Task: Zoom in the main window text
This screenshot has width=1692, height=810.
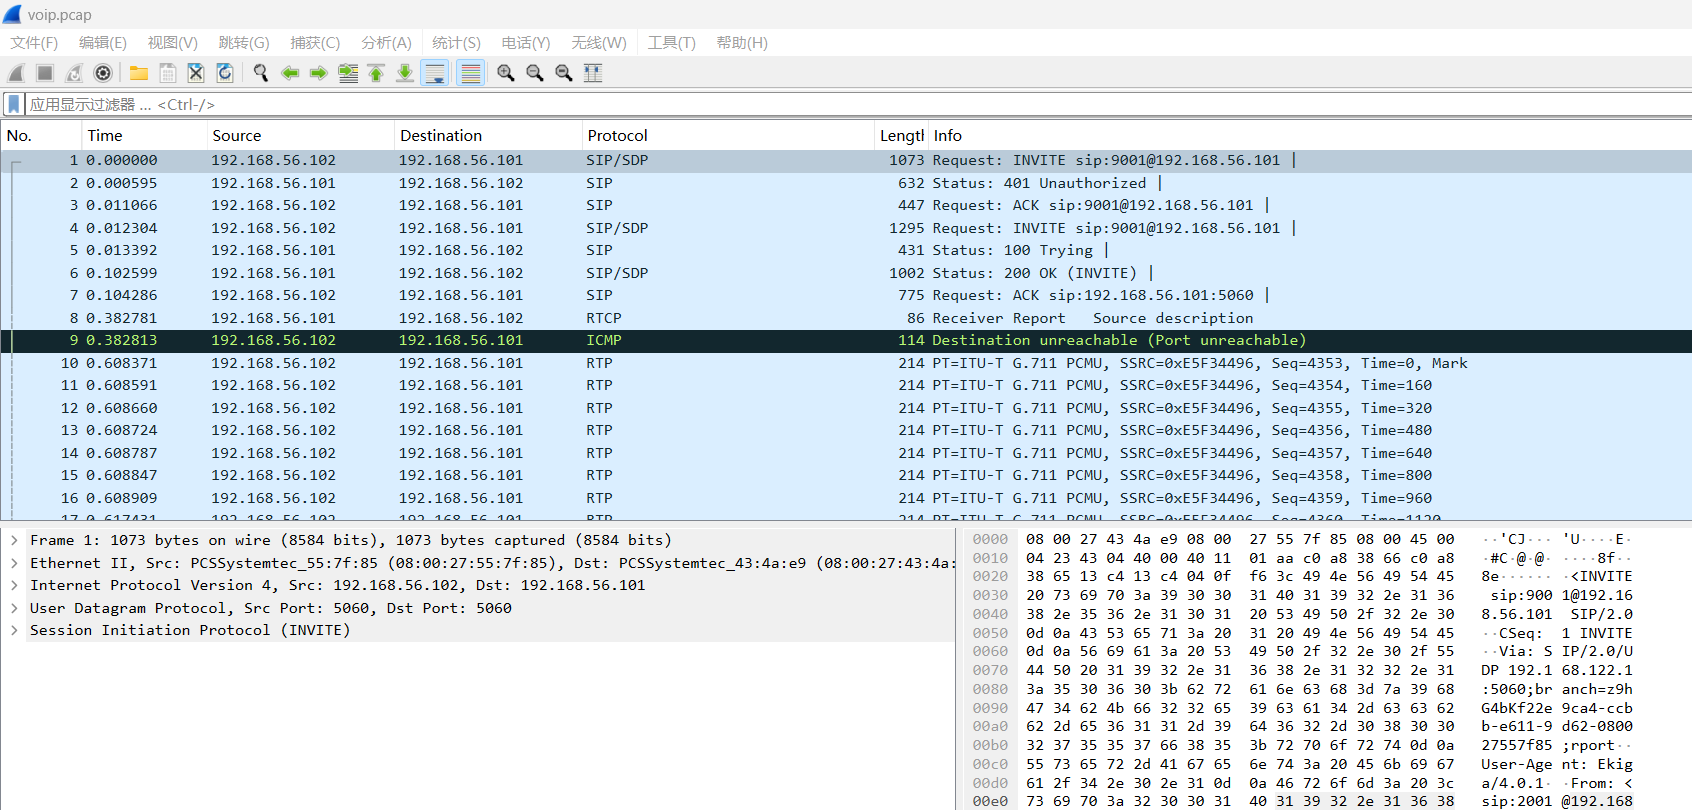Action: (506, 73)
